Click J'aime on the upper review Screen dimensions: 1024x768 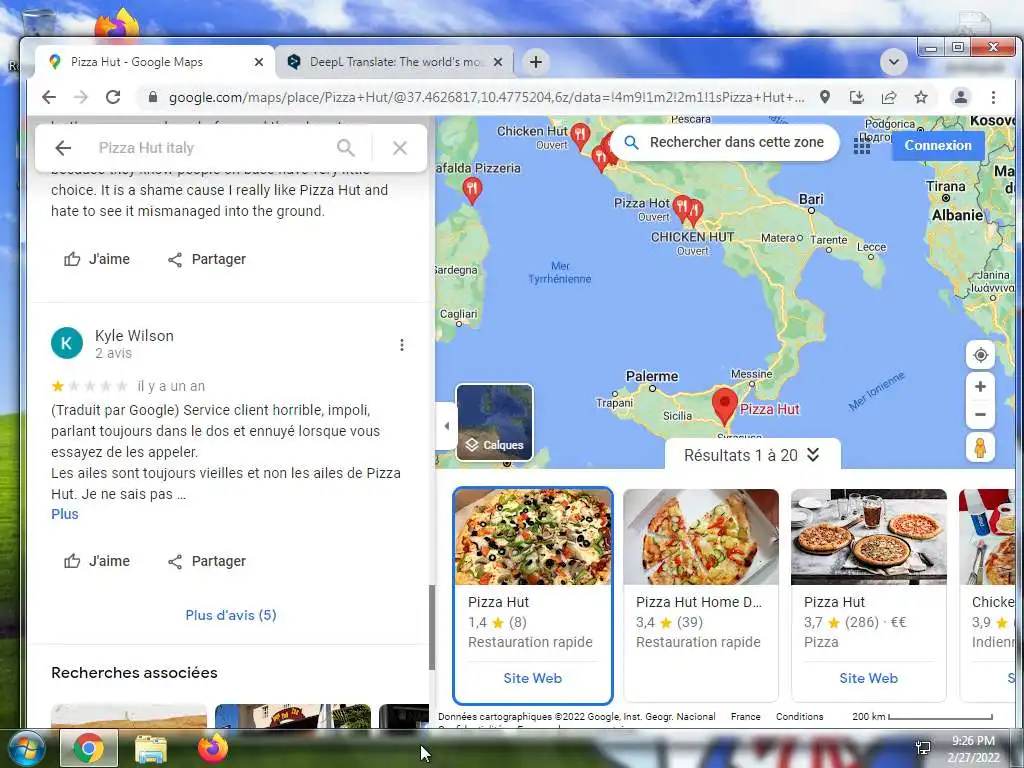(x=97, y=259)
